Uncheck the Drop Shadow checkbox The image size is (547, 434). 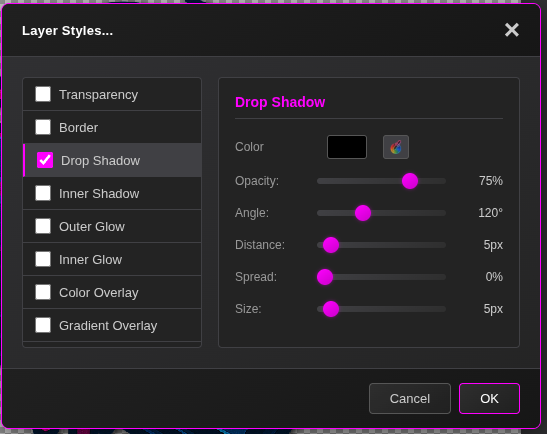[x=45, y=160]
